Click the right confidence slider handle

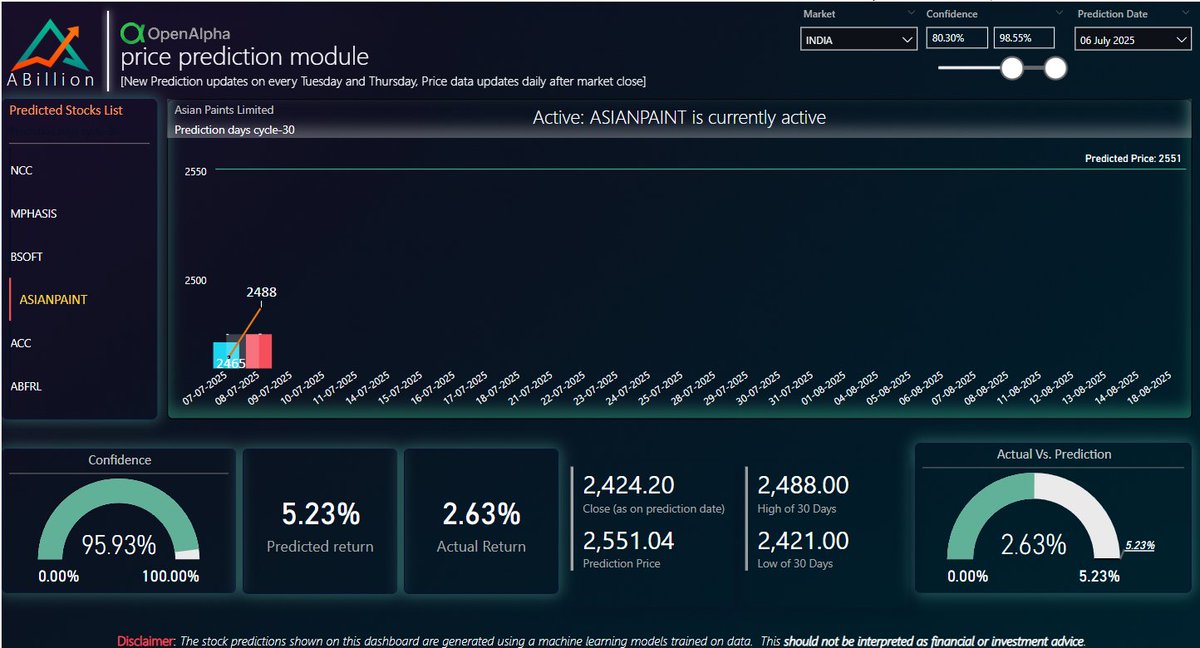1055,68
